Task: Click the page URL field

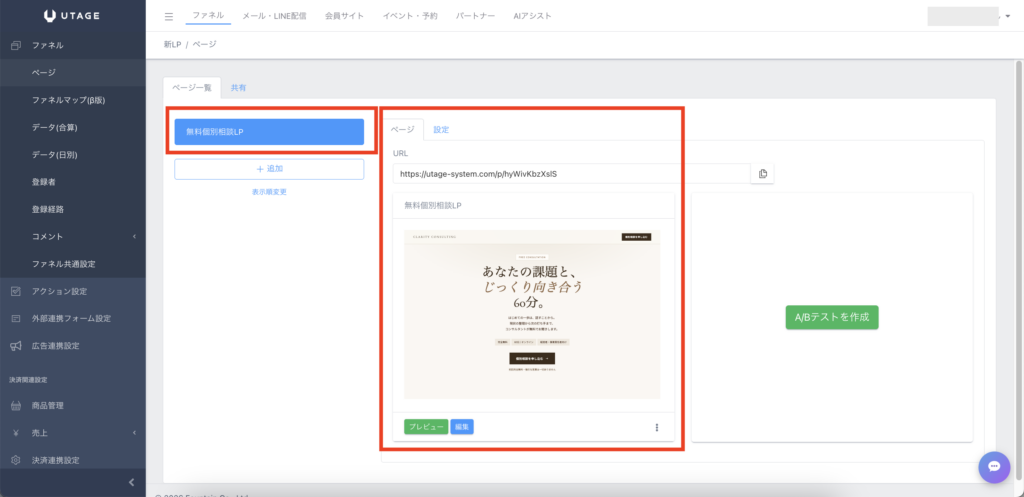Action: (572, 174)
